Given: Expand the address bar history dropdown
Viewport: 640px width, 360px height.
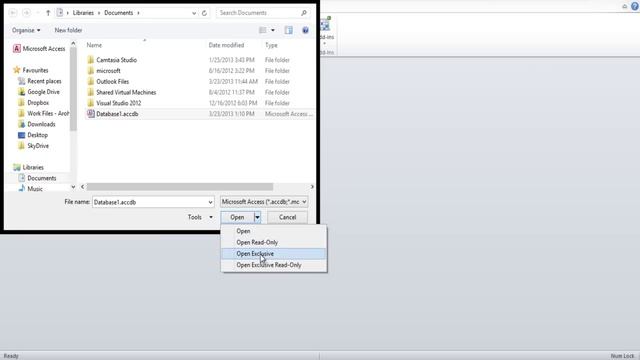Looking at the screenshot, I should click(194, 13).
